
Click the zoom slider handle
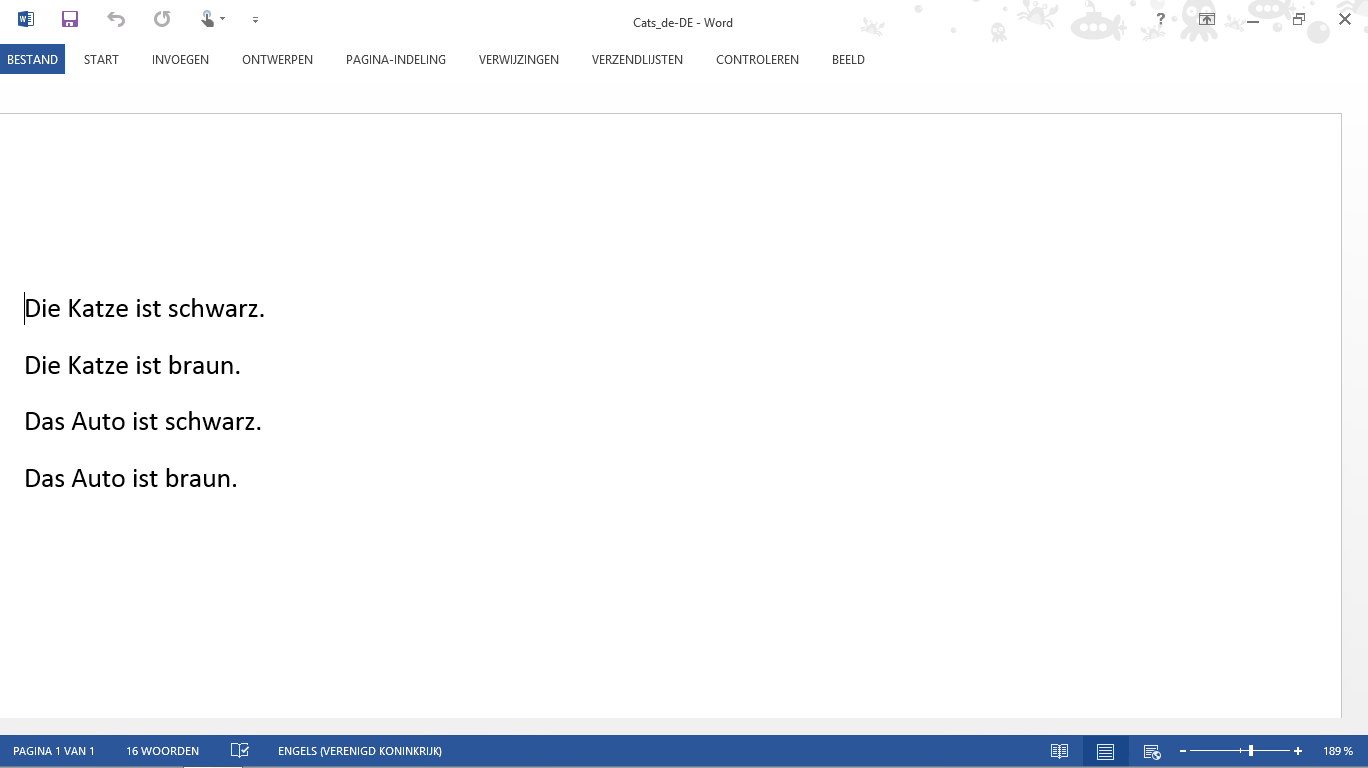pyautogui.click(x=1251, y=751)
